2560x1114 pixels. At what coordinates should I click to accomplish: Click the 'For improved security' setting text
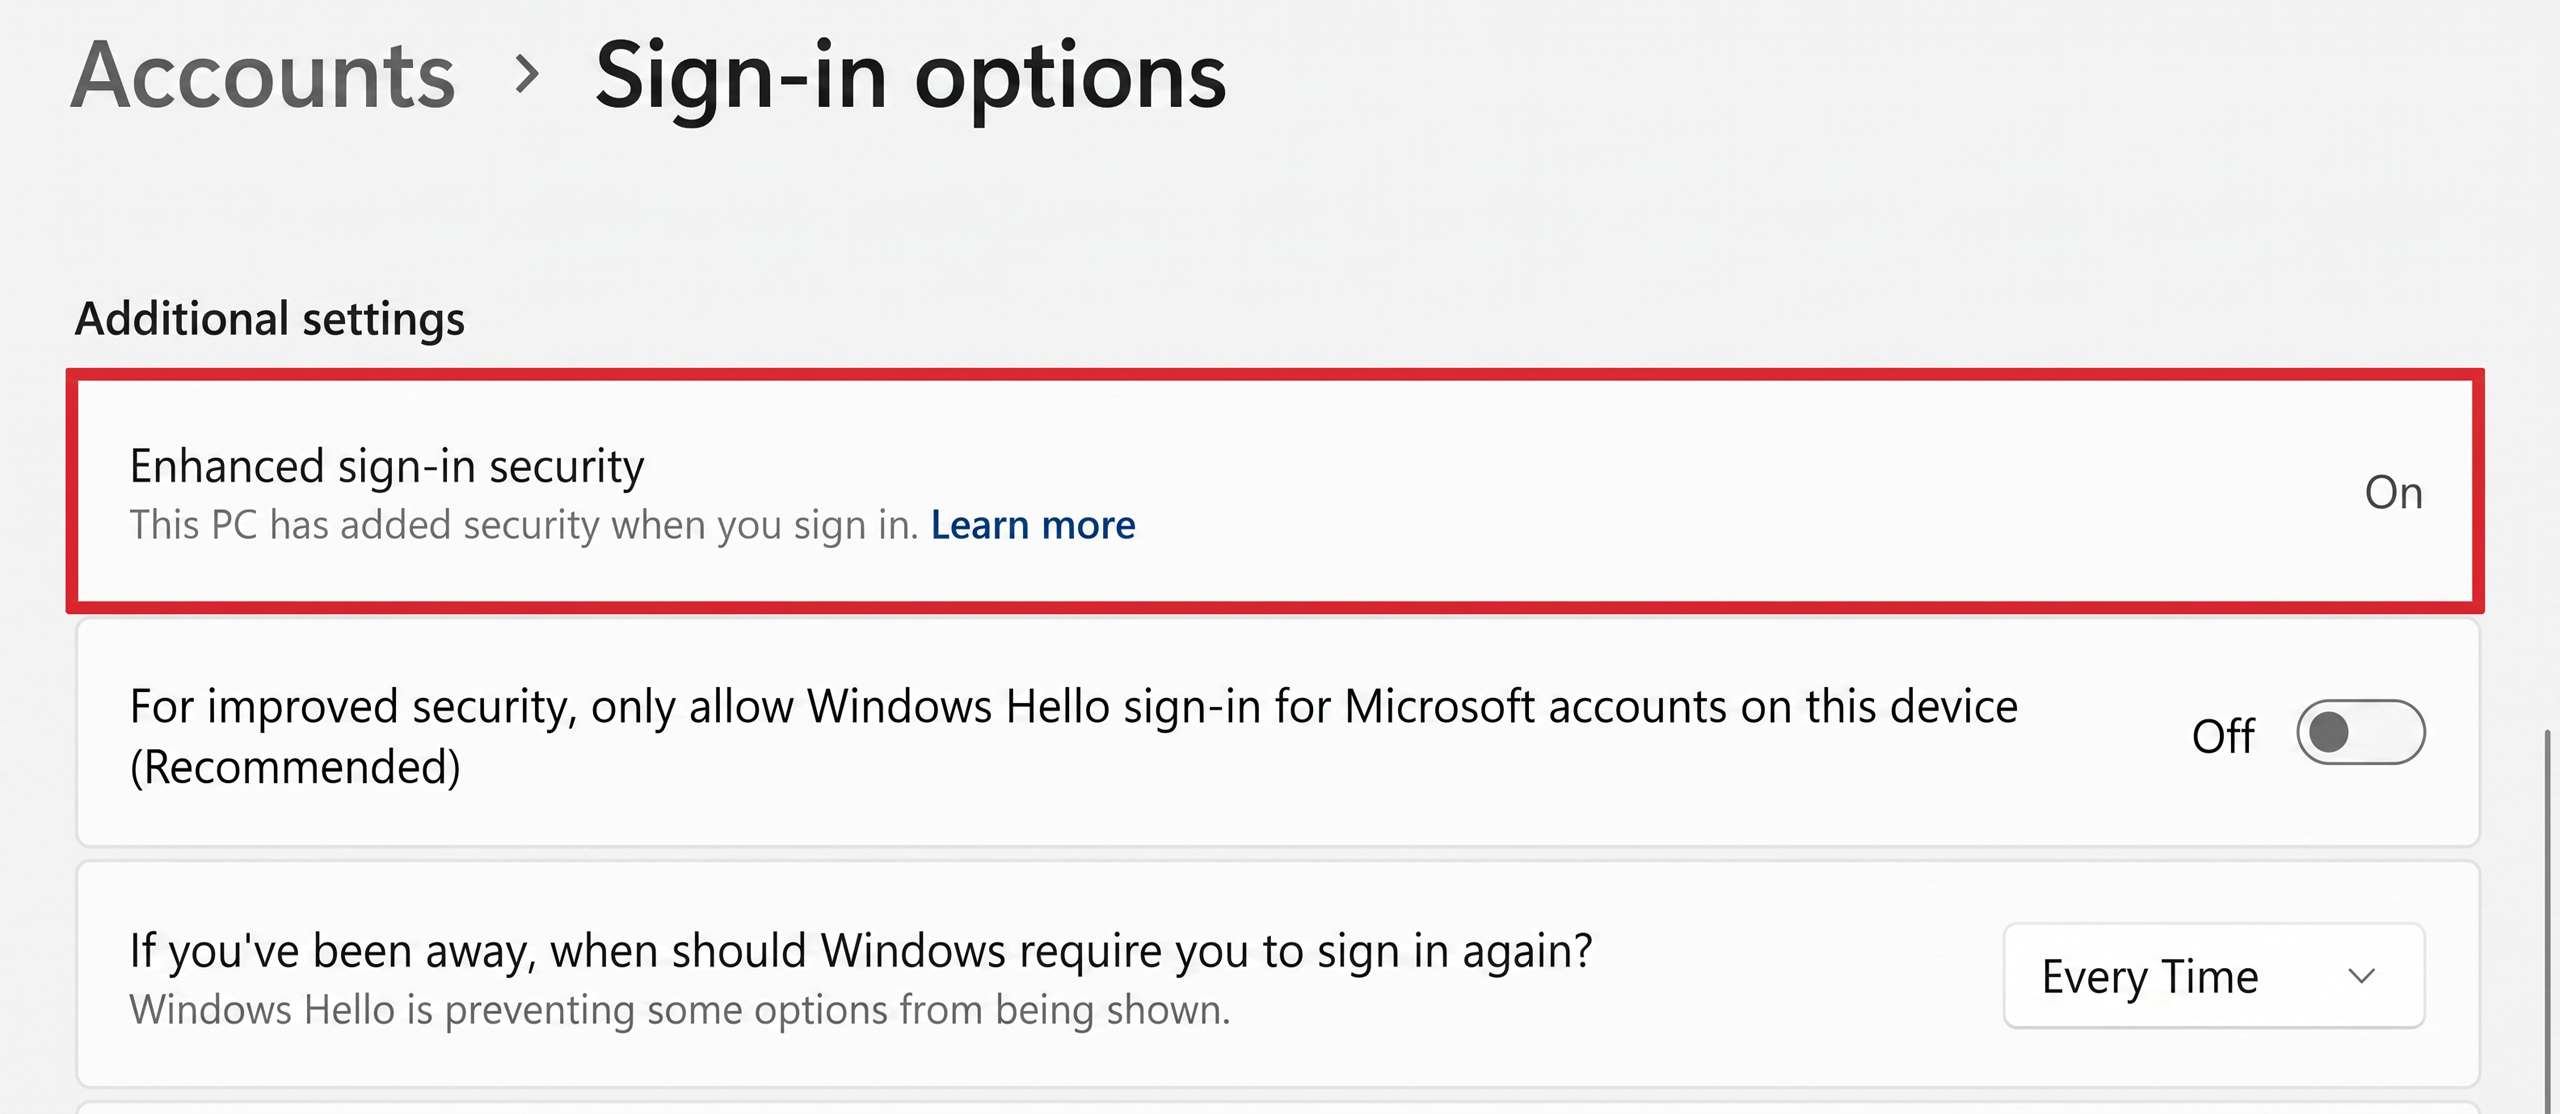[x=1073, y=708]
